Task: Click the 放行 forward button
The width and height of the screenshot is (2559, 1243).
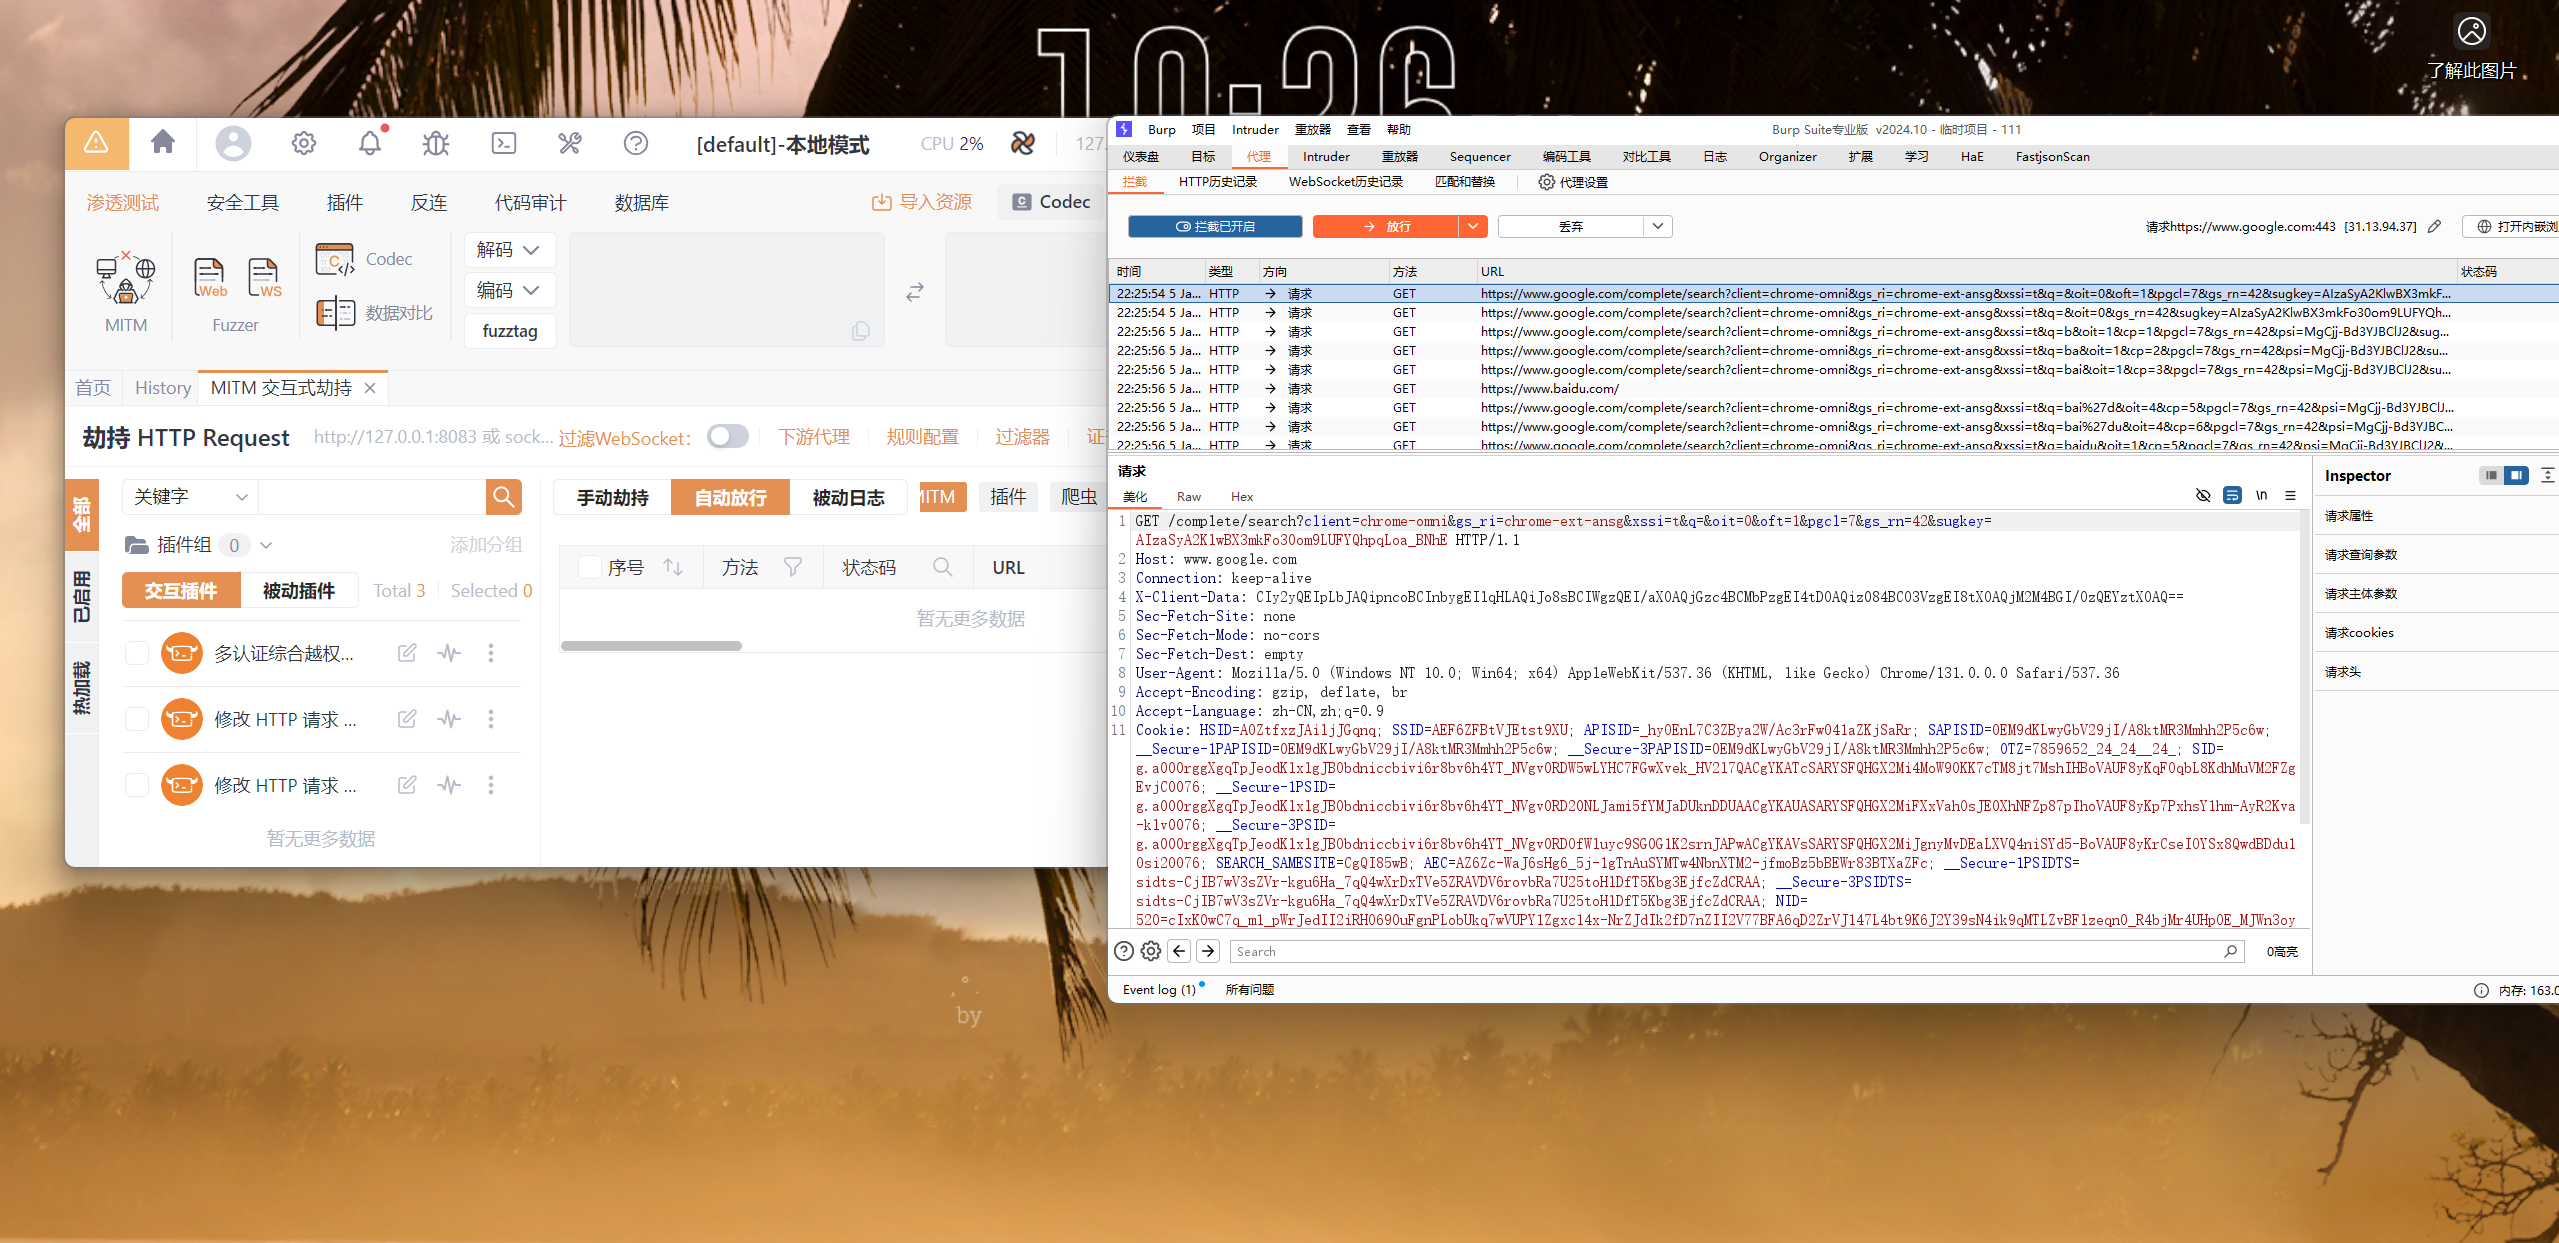Action: pos(1385,227)
